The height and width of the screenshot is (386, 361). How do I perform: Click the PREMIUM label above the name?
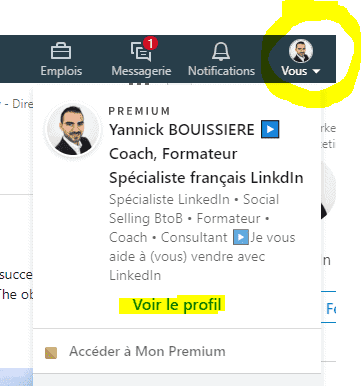140,111
